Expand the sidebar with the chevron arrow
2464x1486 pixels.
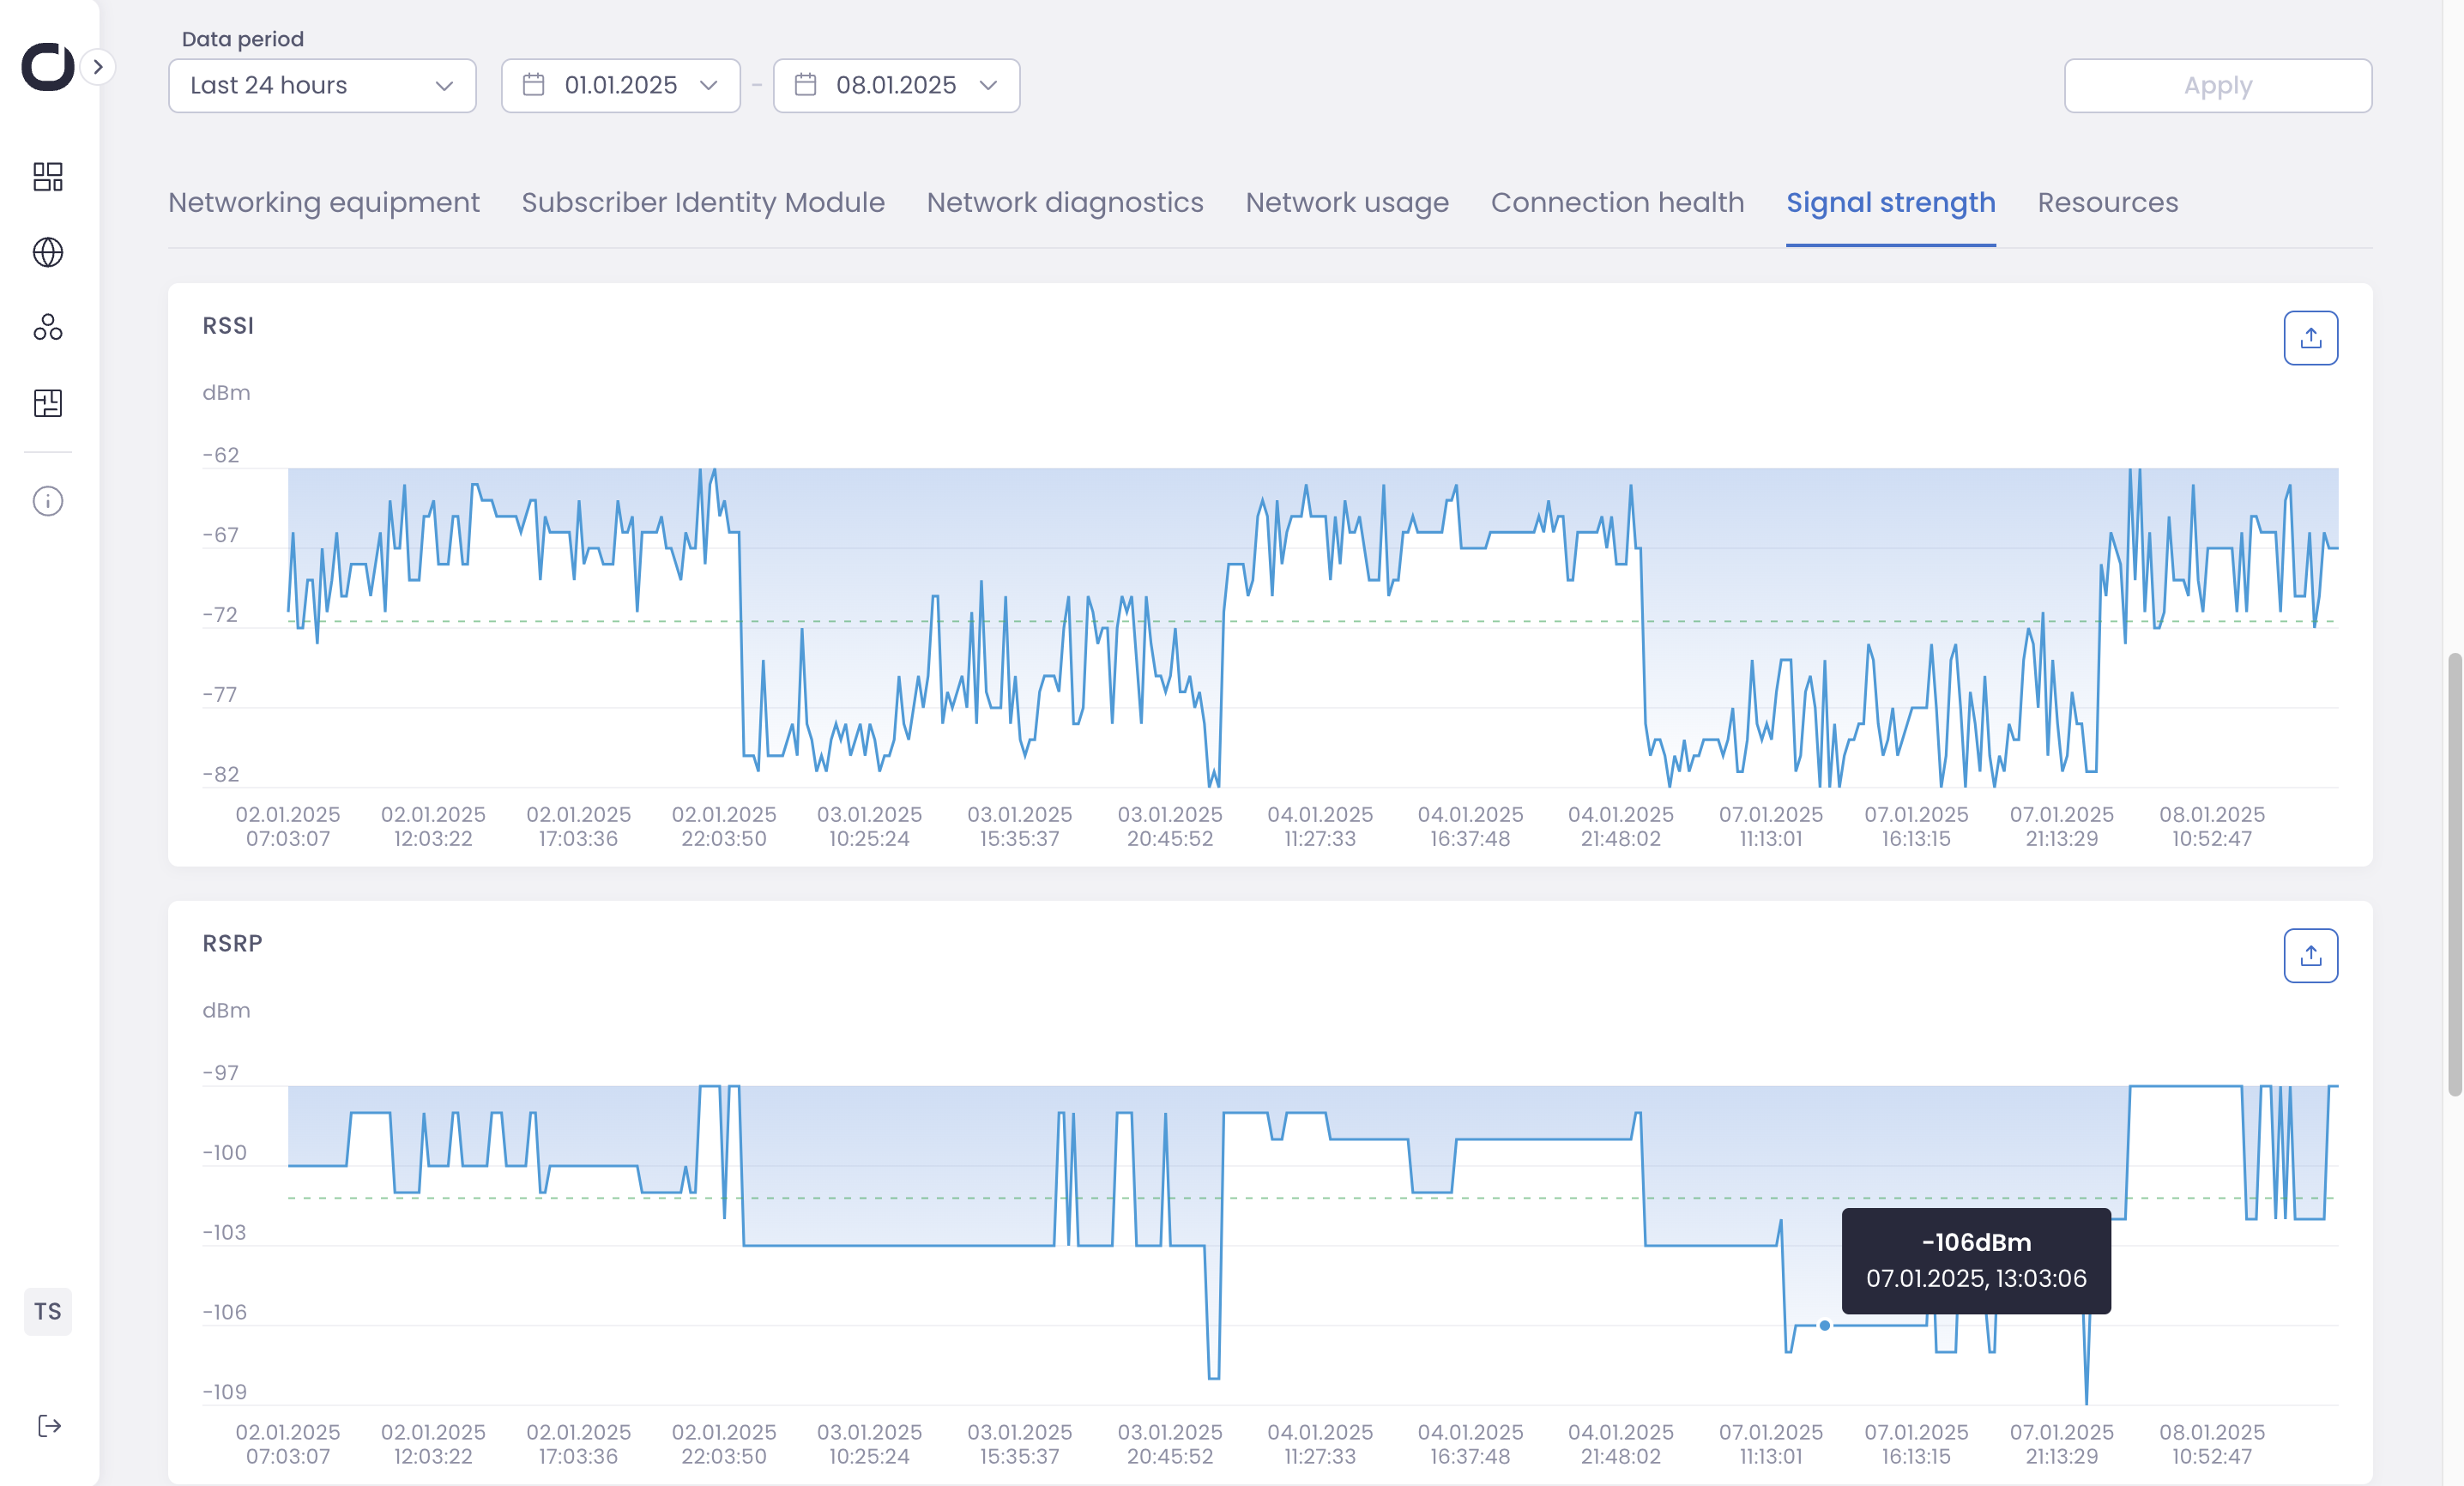98,67
